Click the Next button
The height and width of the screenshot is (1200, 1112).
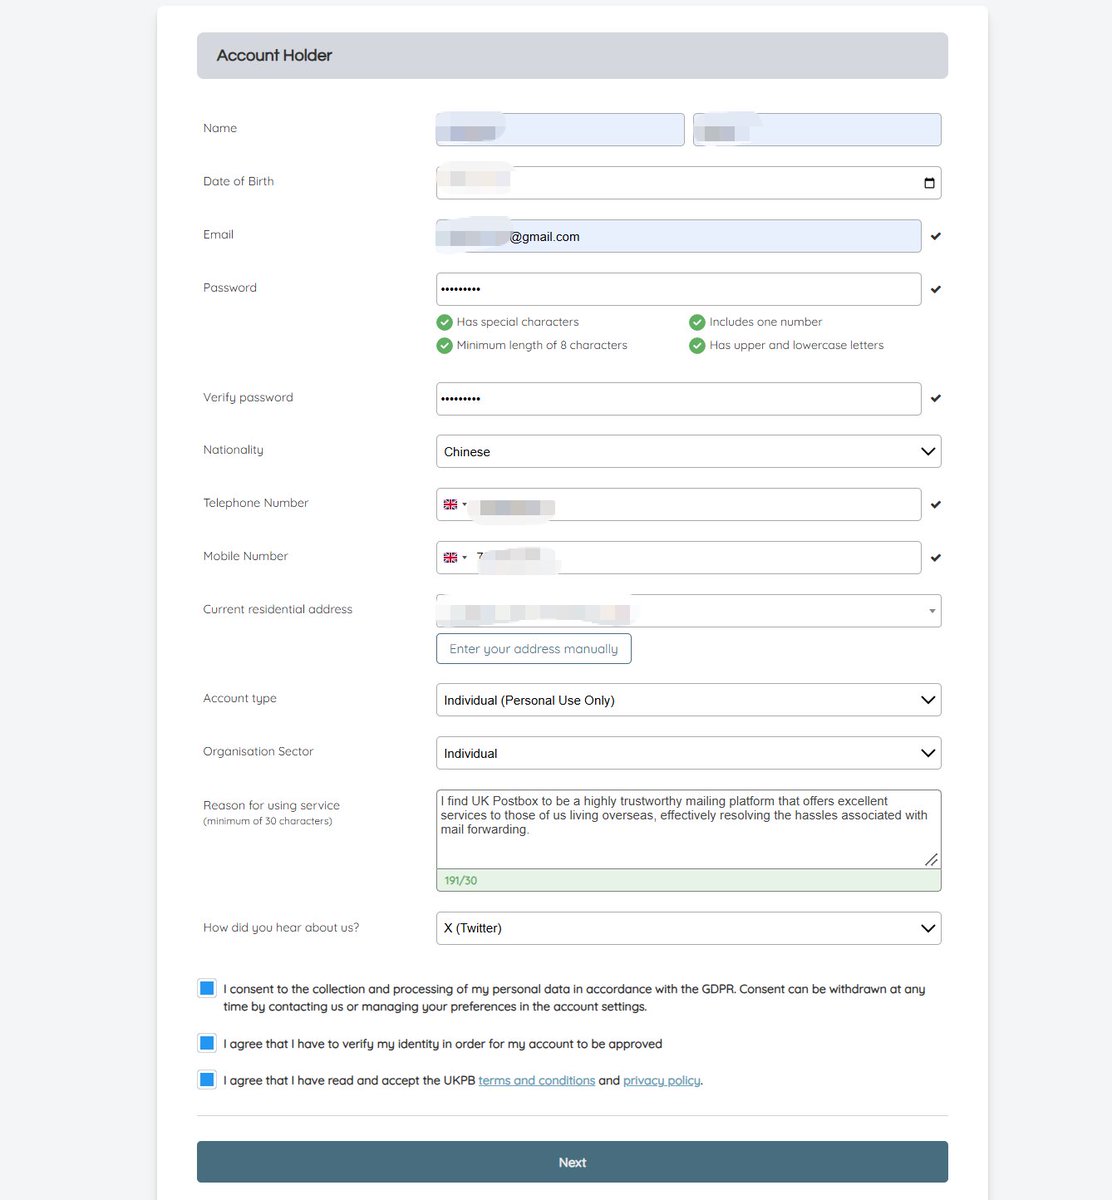(x=572, y=1162)
